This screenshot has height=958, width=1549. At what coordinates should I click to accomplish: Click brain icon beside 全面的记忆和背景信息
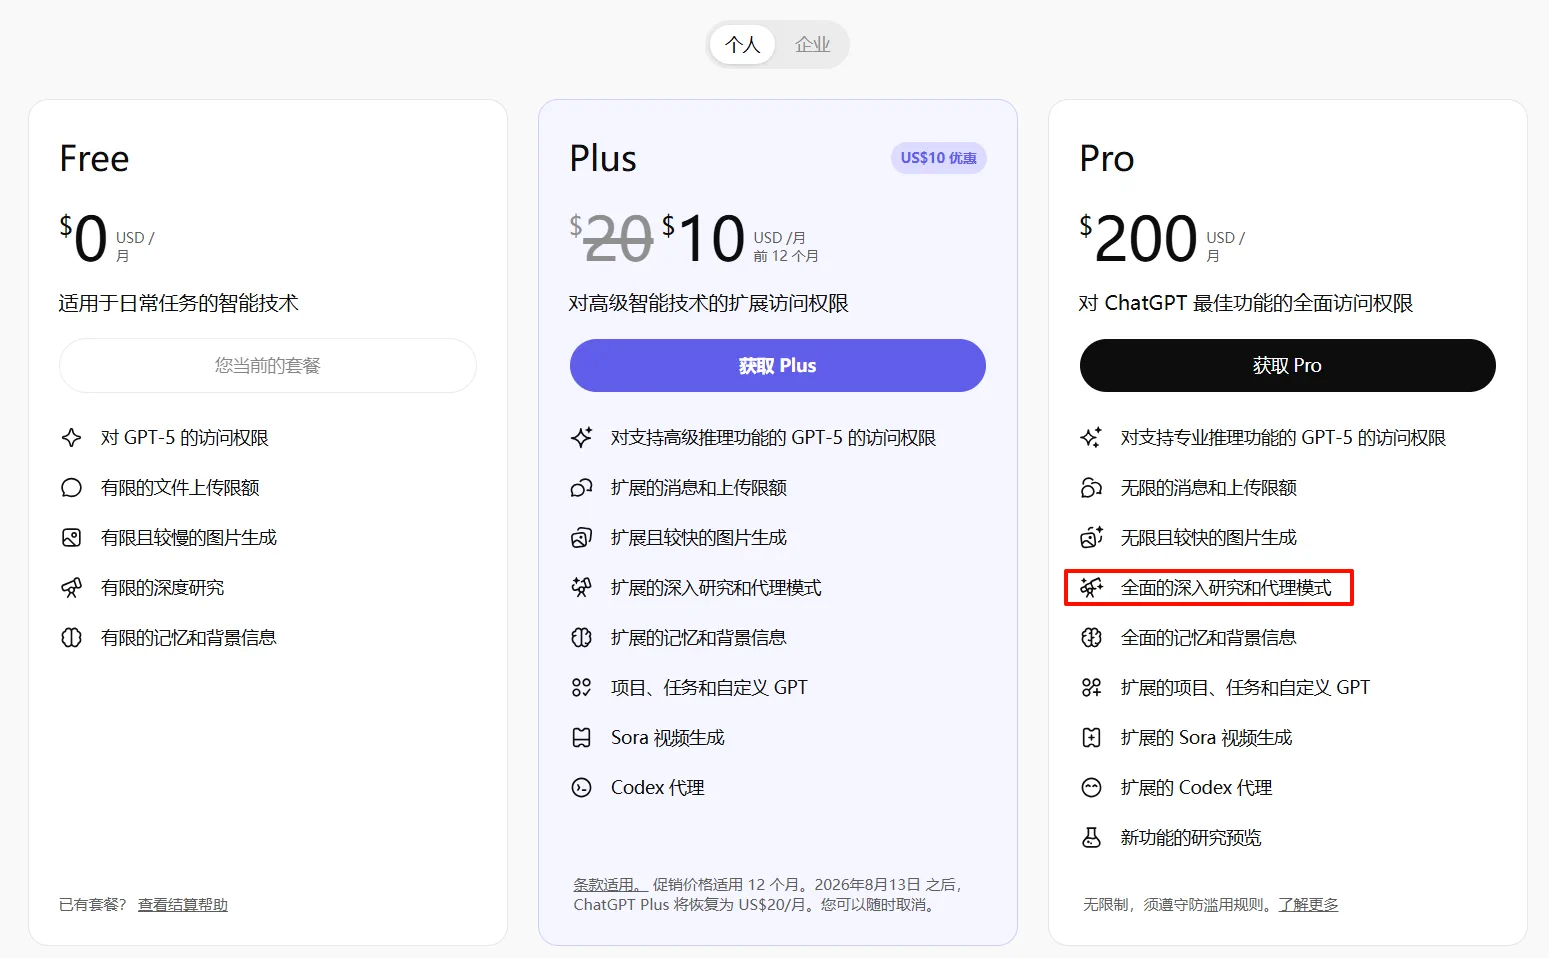tap(1092, 638)
